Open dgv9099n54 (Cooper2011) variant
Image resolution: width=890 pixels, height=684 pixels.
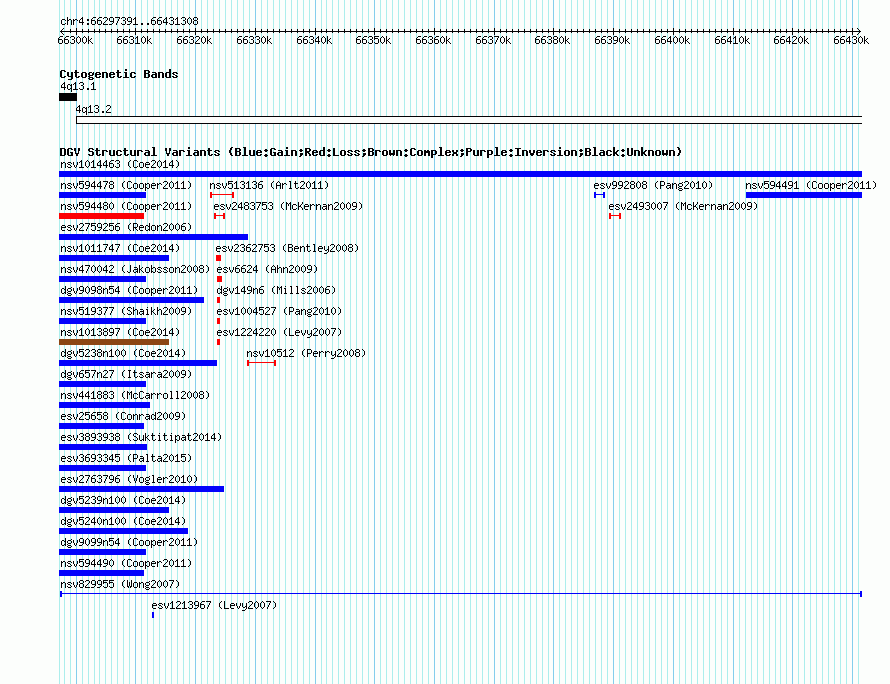[129, 543]
